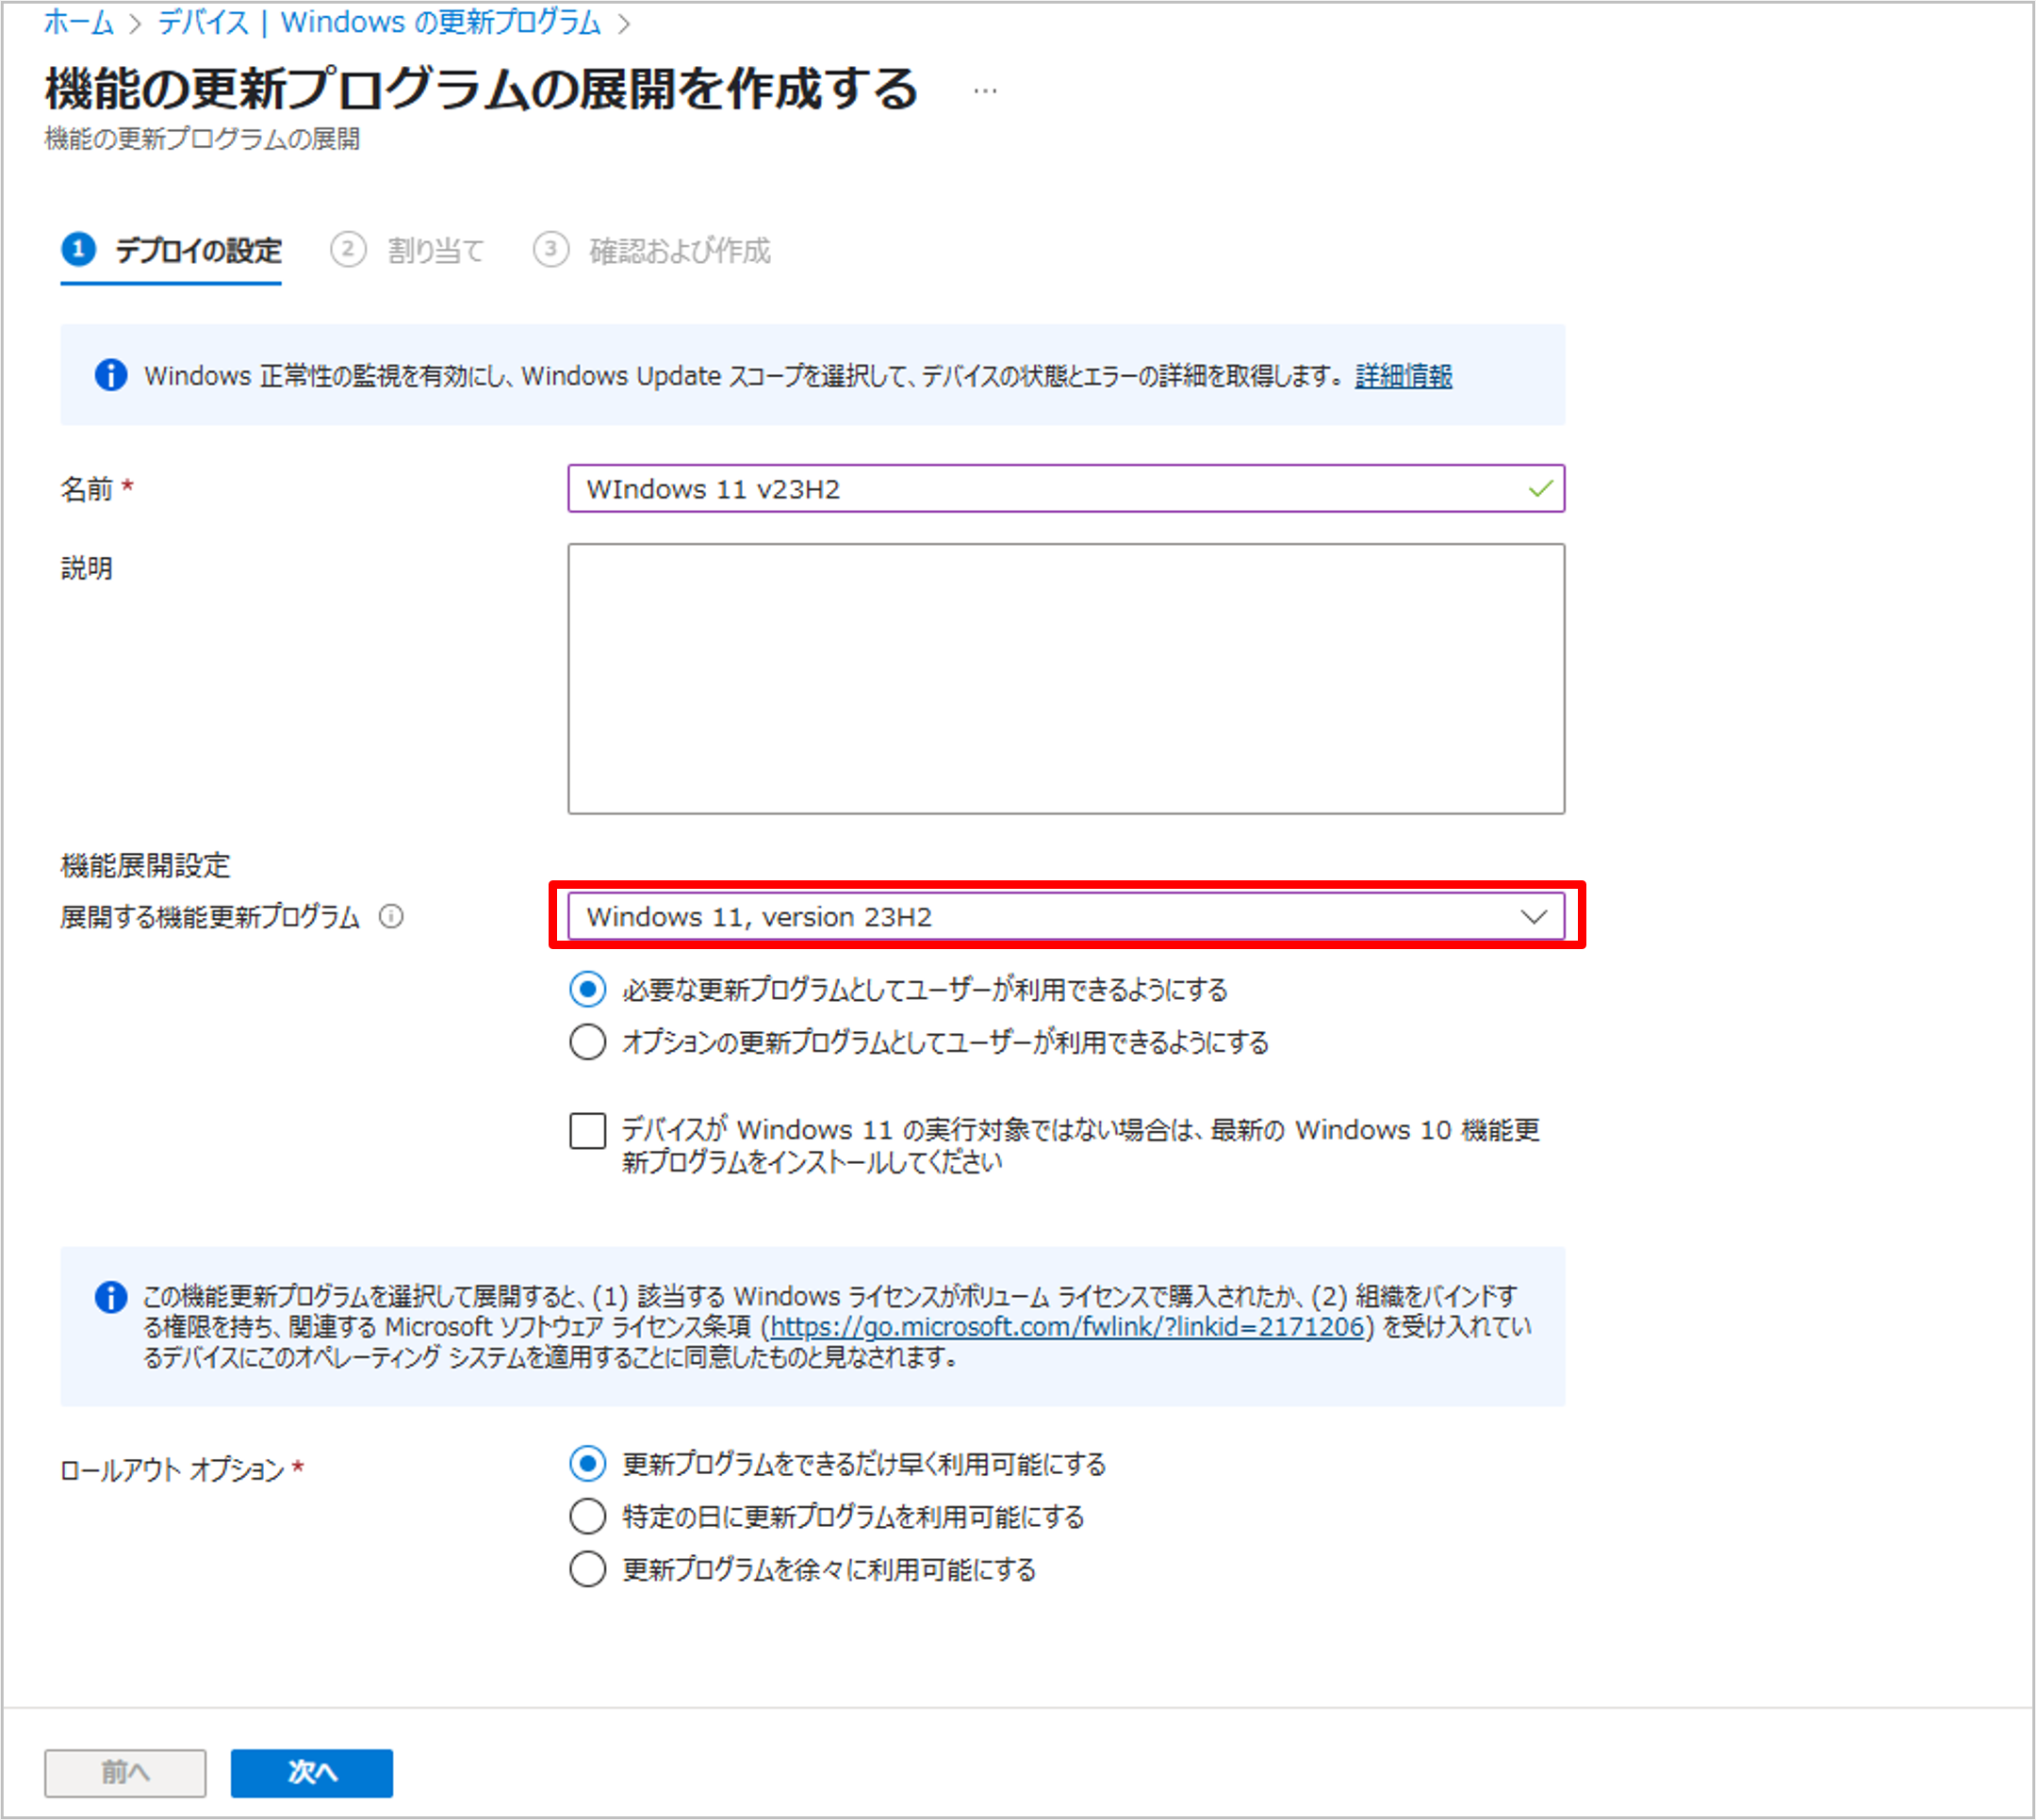
Task: Select 必要な更新プログラムとして利用できるようにする radio
Action: point(587,990)
